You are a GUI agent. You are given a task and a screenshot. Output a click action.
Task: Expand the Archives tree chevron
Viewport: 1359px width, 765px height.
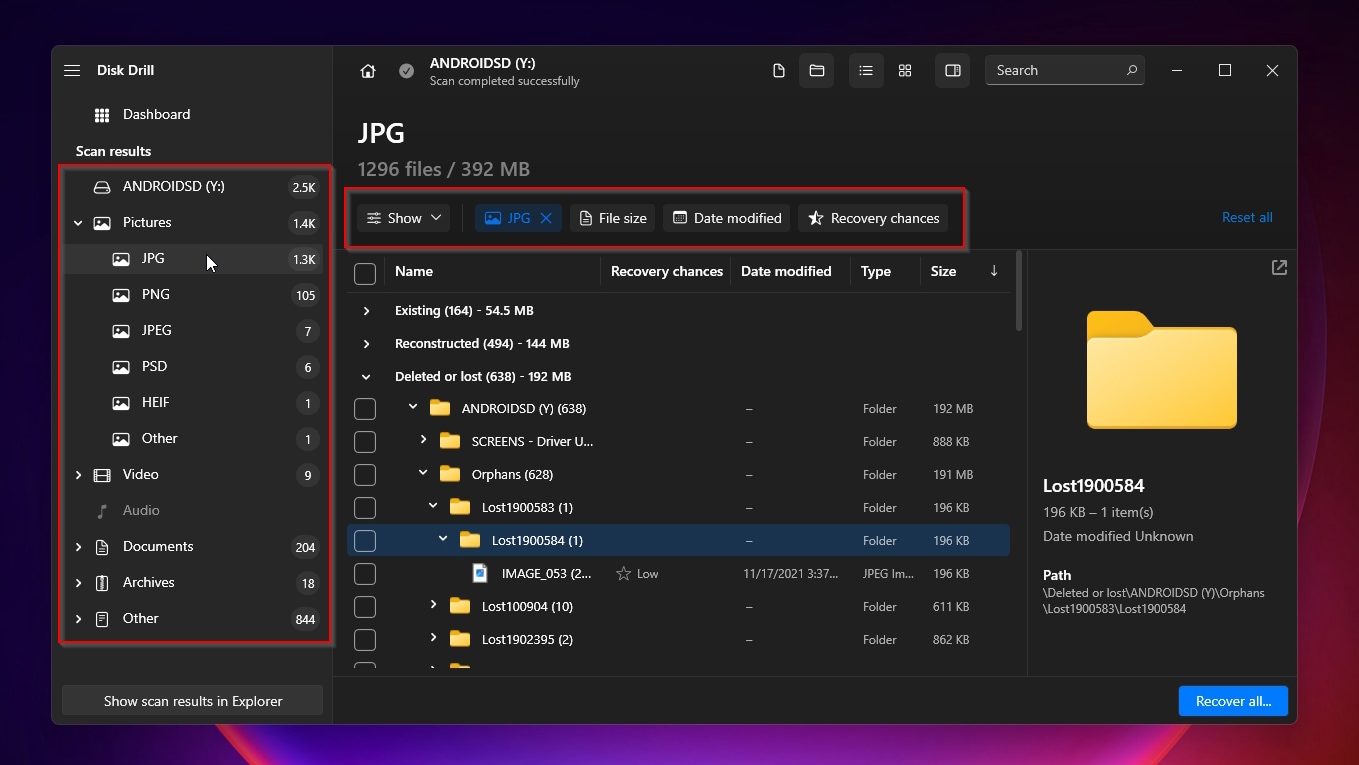pyautogui.click(x=78, y=583)
